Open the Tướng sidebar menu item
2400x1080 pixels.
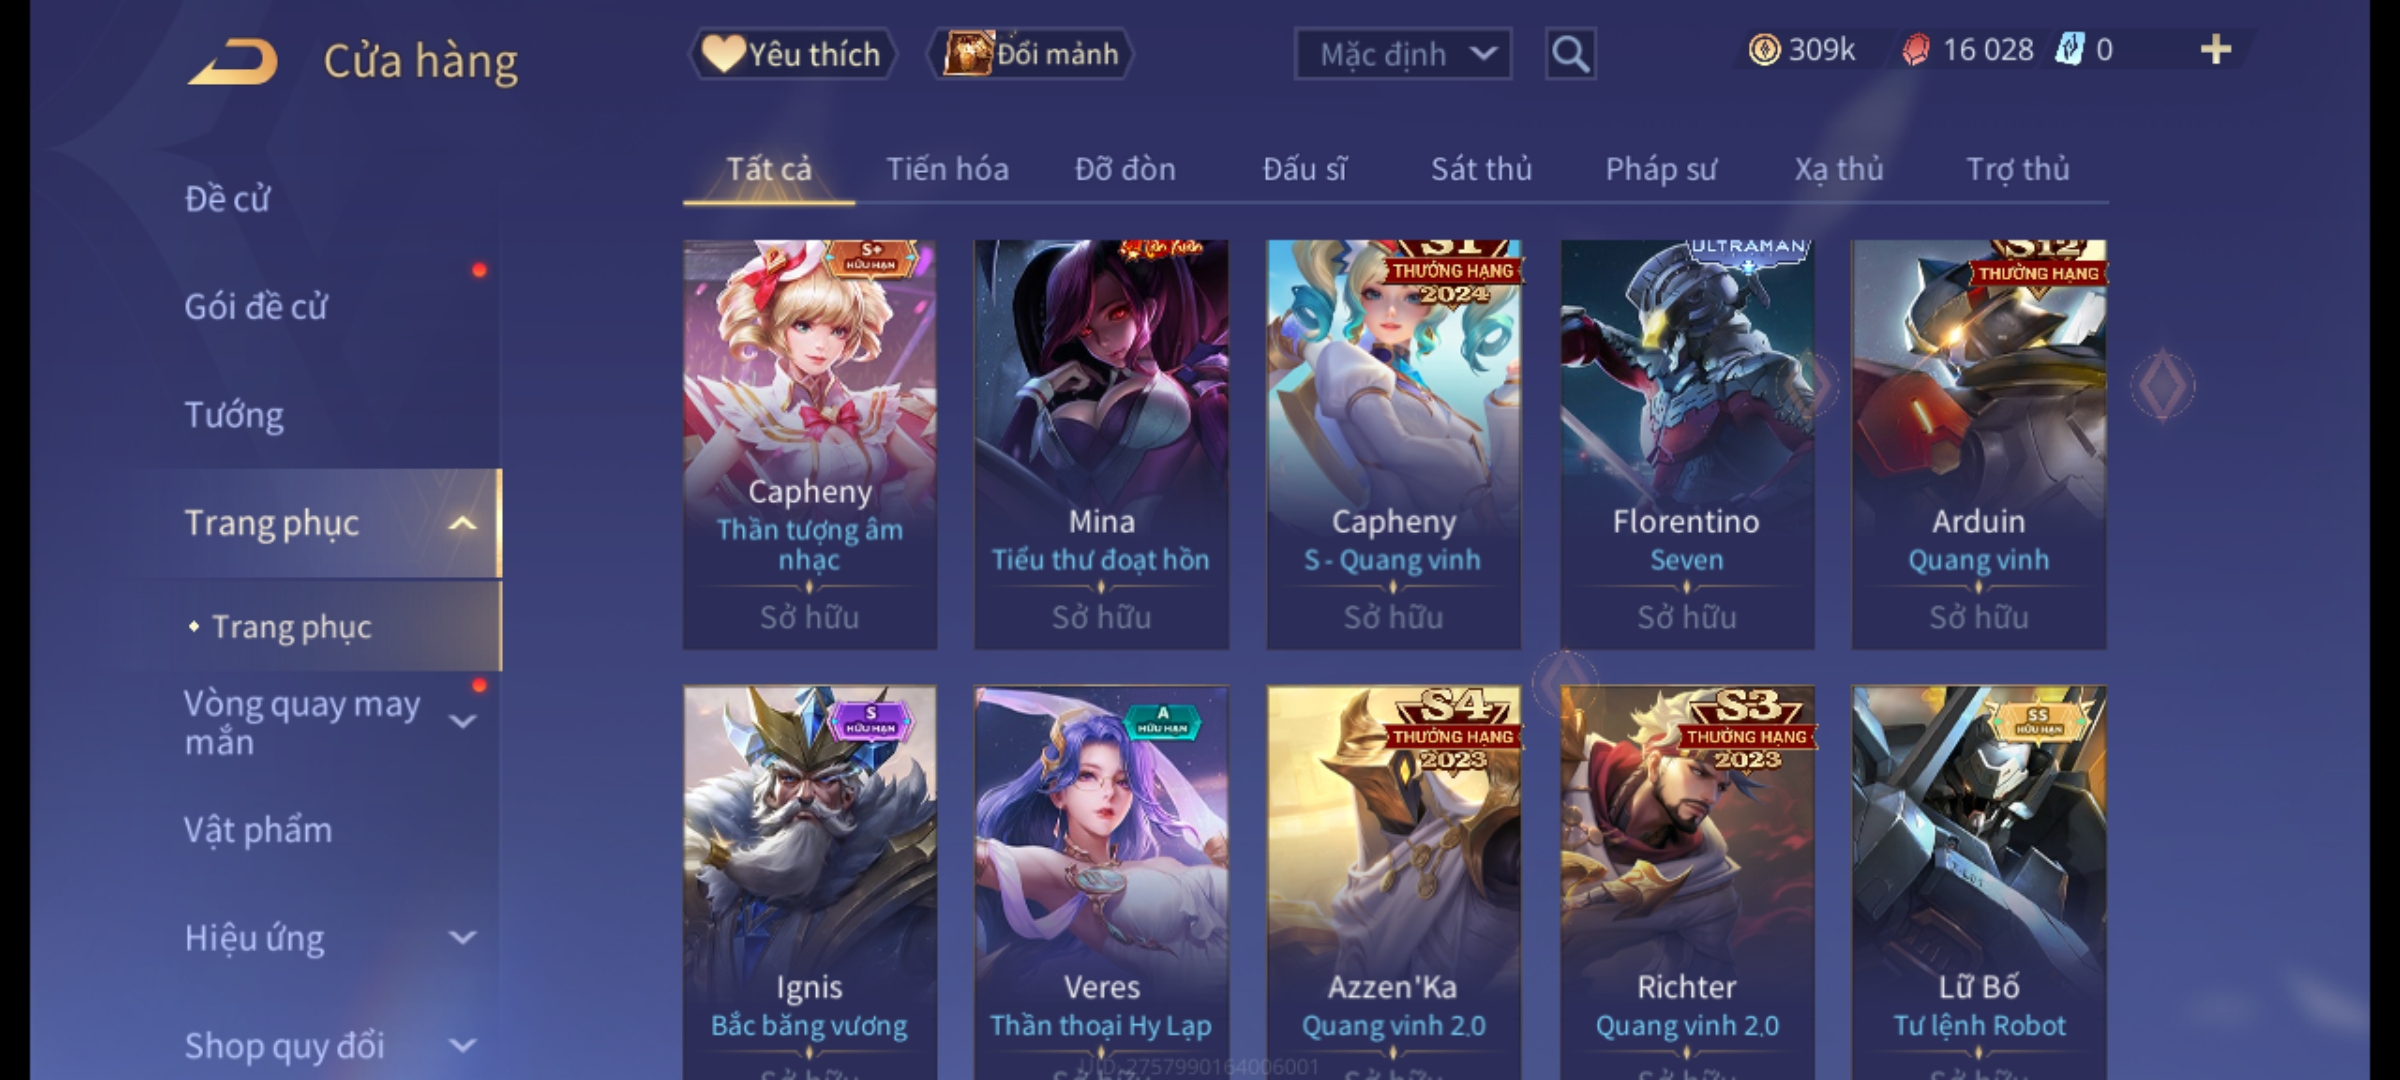pyautogui.click(x=234, y=415)
